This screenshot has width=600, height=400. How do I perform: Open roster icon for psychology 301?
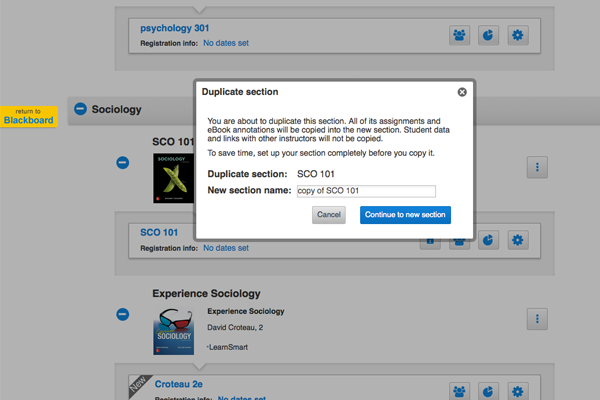point(460,35)
